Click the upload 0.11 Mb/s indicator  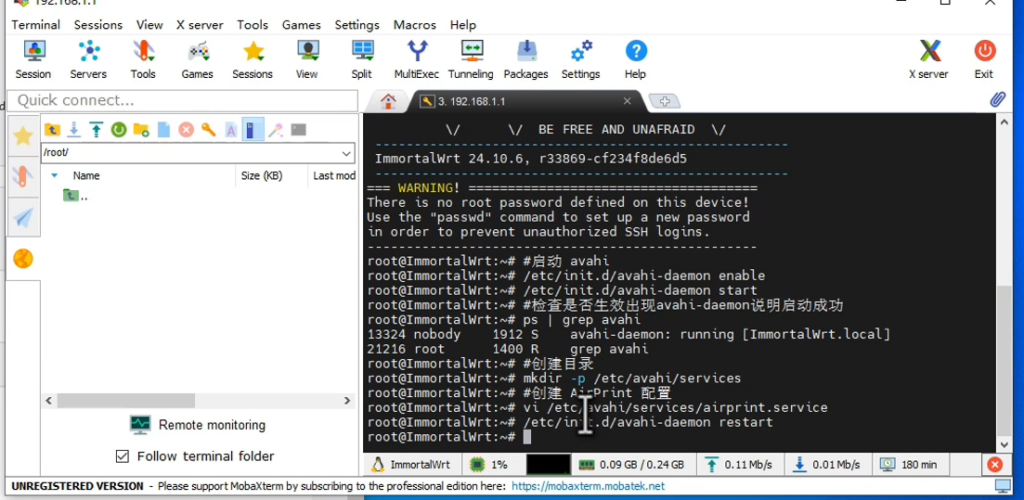[739, 465]
